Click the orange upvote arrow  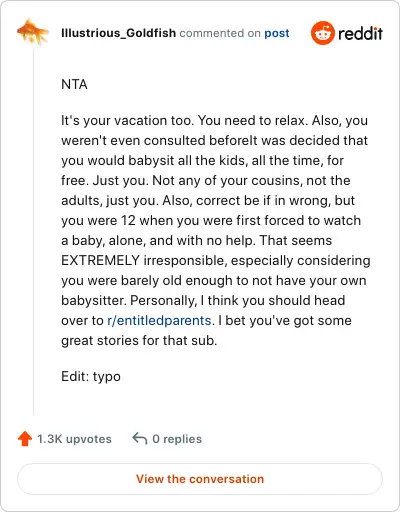pyautogui.click(x=25, y=439)
